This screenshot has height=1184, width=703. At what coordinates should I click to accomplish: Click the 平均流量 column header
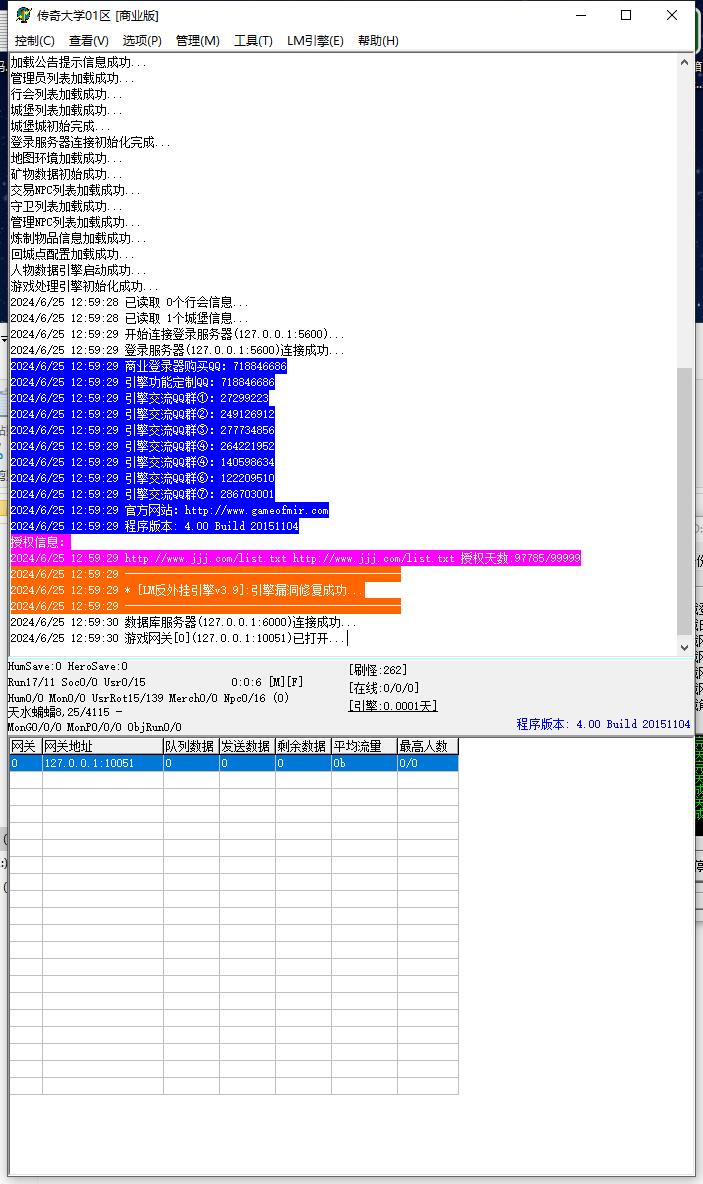pos(364,746)
